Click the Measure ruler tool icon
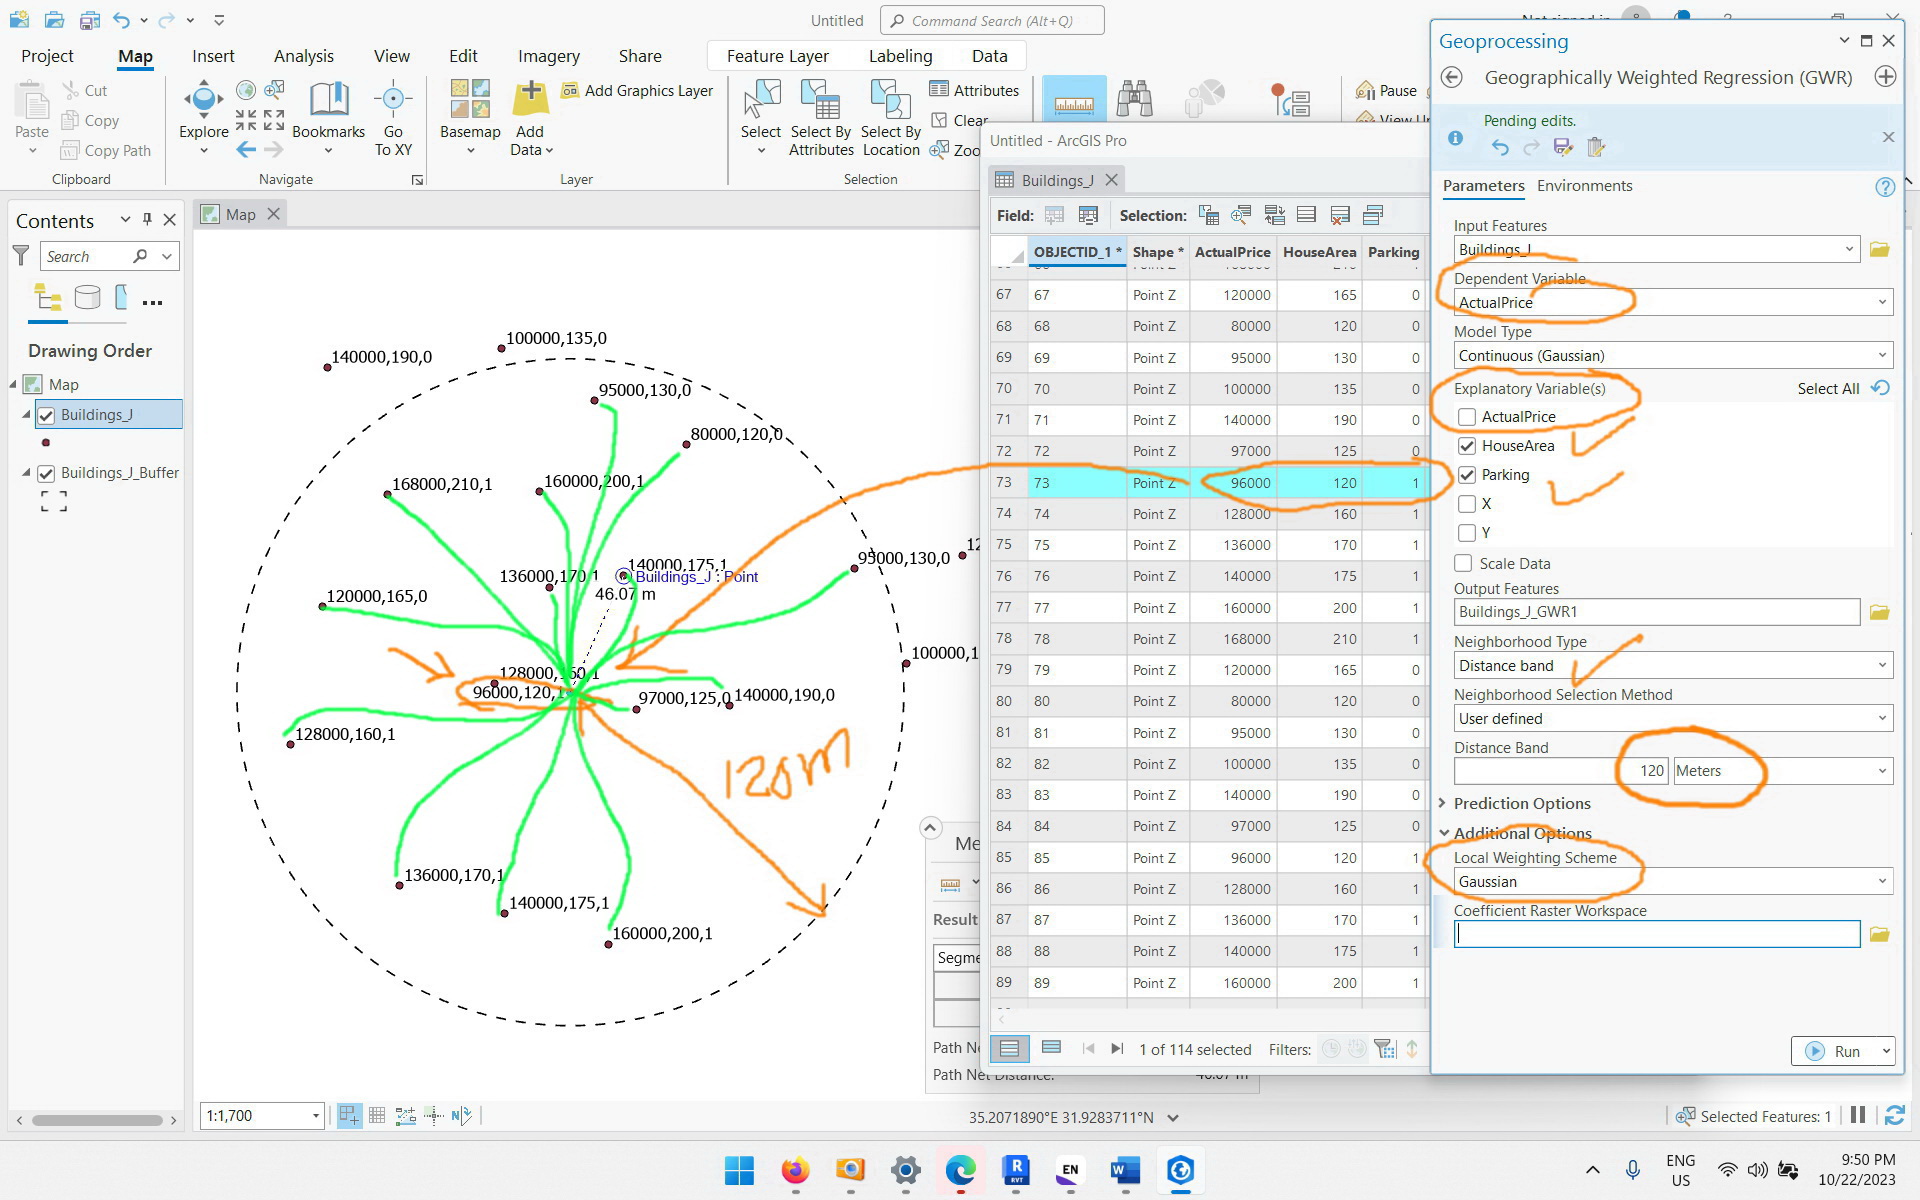Screen dimensions: 1920x1200 coord(1074,100)
